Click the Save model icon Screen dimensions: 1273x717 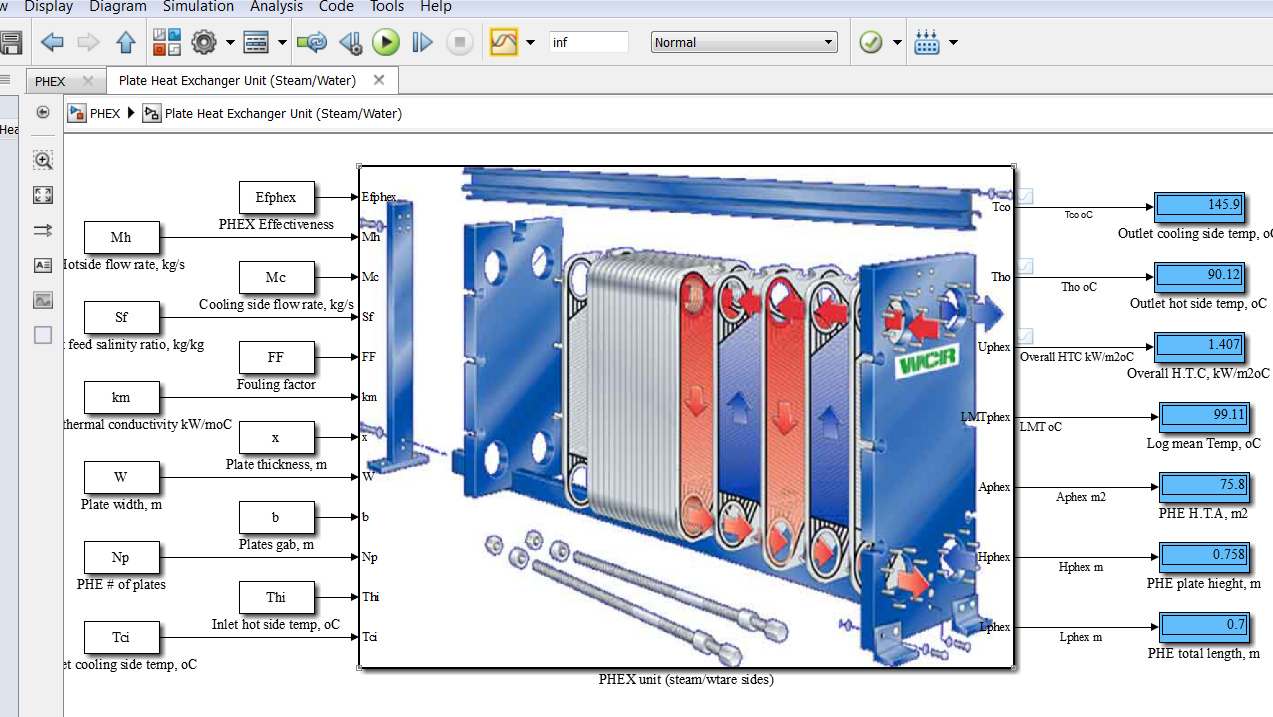click(10, 41)
